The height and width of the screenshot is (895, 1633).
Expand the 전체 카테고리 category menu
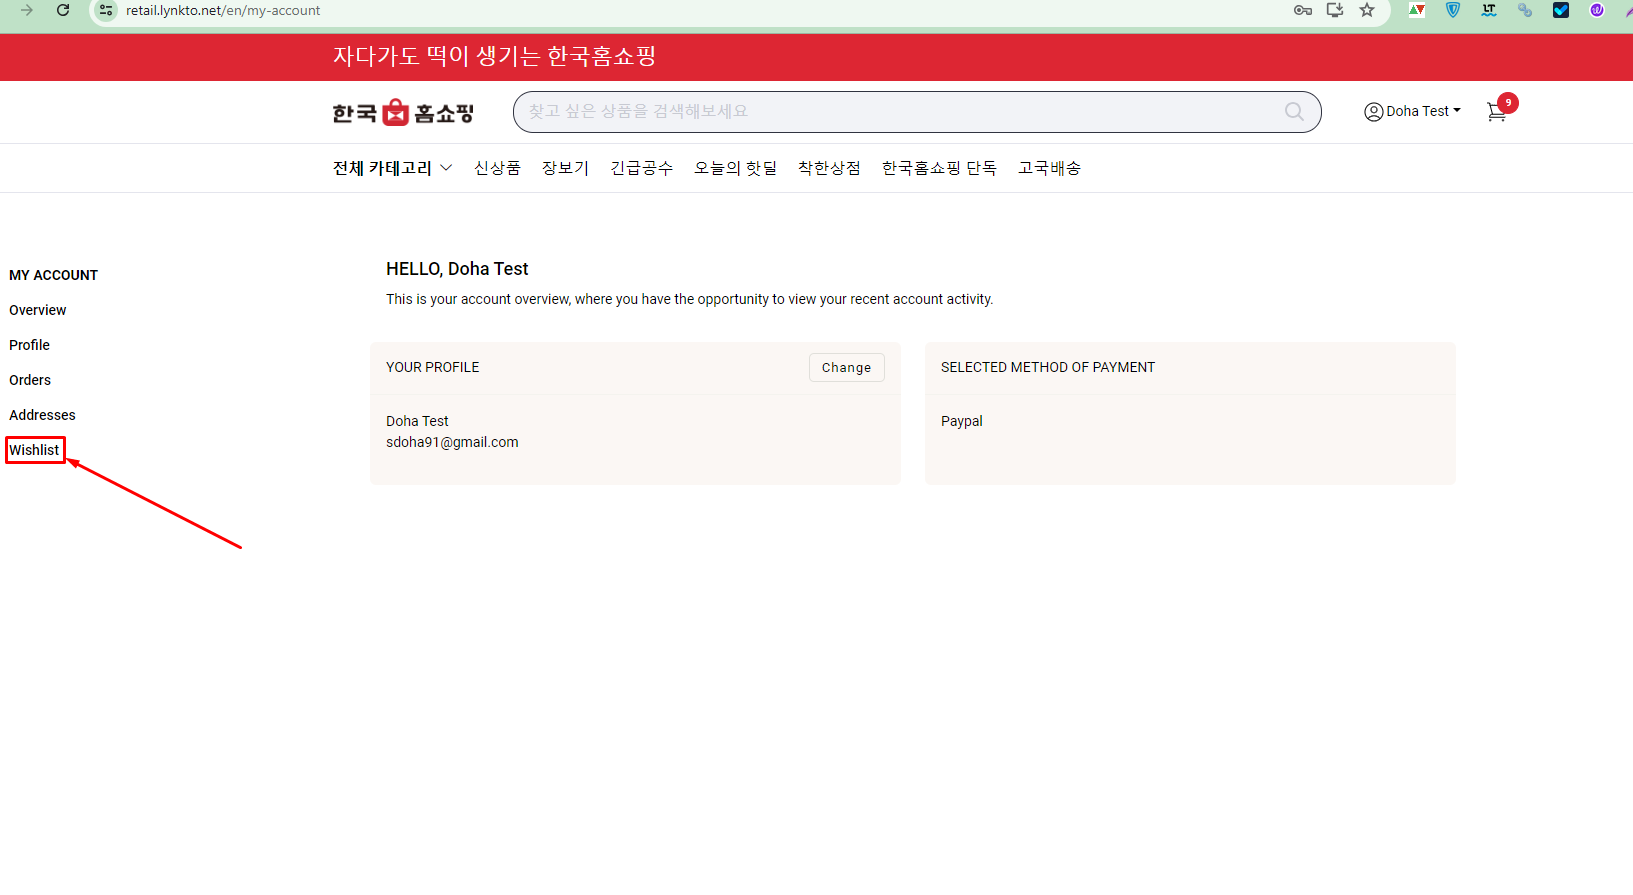tap(392, 168)
